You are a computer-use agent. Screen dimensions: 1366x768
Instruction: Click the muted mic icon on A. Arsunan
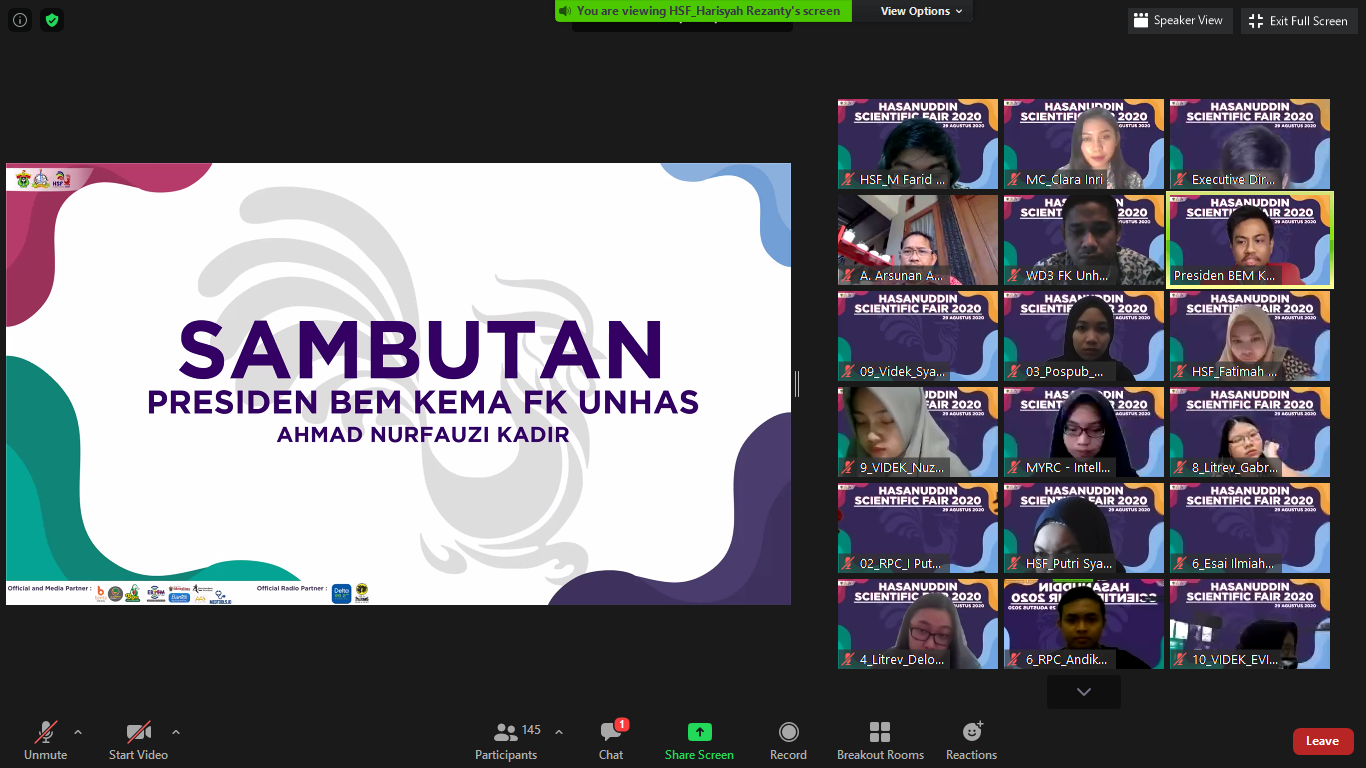point(849,276)
